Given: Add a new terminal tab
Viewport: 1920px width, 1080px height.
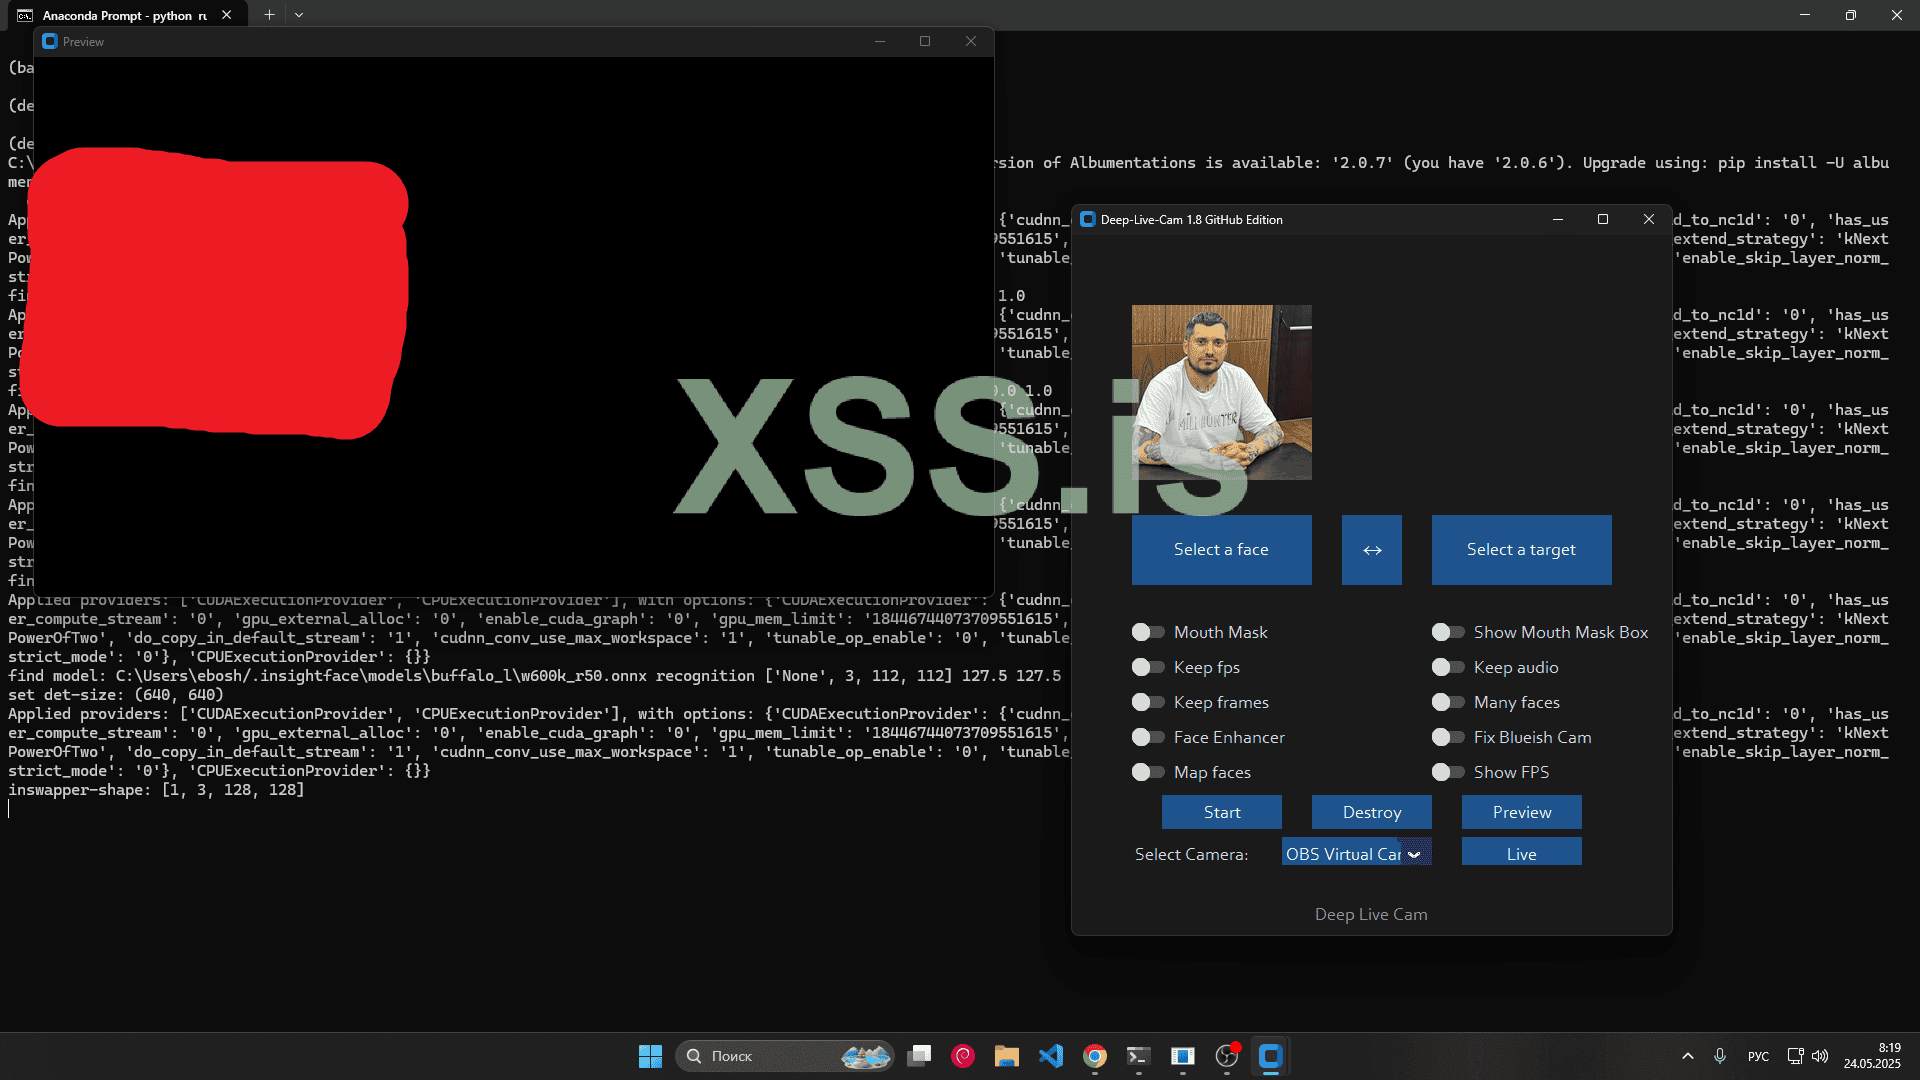Looking at the screenshot, I should [x=269, y=15].
